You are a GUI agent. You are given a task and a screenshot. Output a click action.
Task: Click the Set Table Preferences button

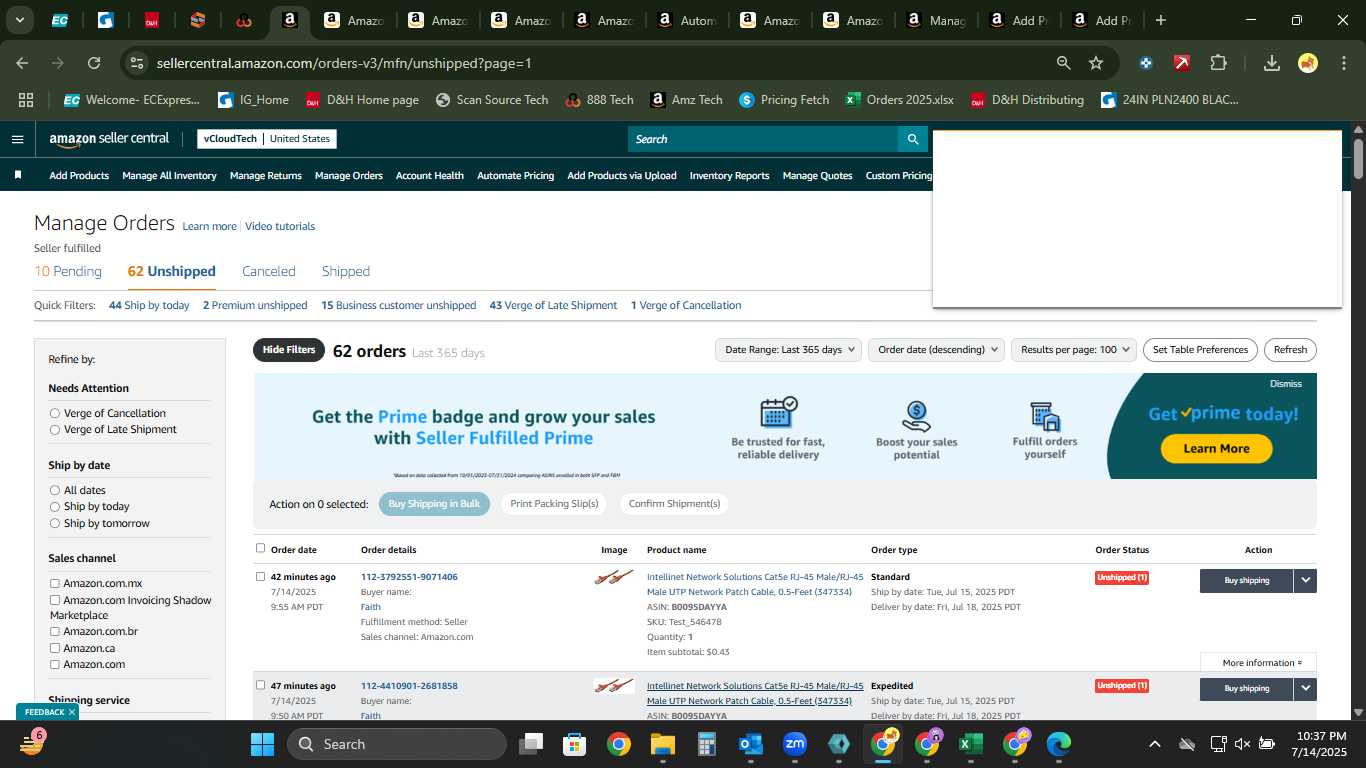[x=1200, y=350]
